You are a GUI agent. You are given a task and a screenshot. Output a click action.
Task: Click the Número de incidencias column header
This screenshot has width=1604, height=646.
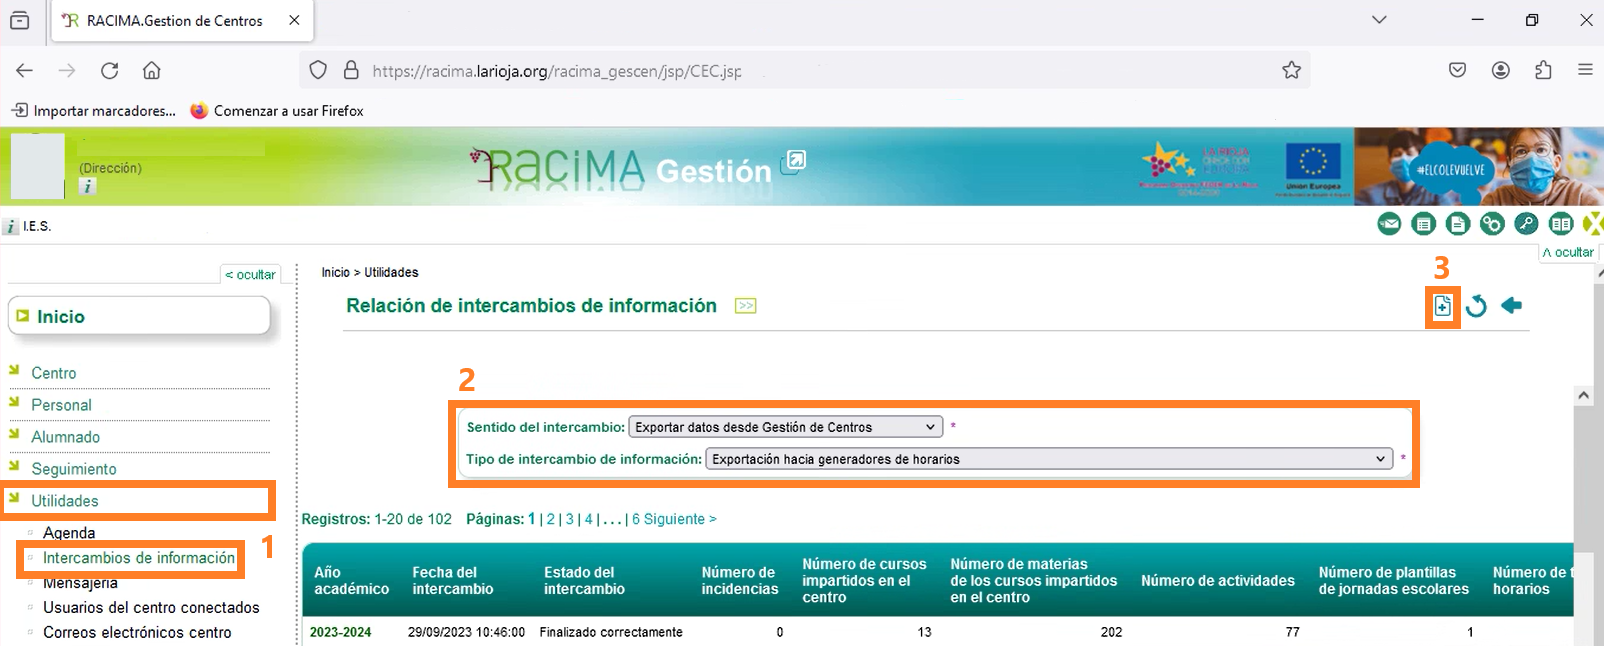click(x=739, y=580)
